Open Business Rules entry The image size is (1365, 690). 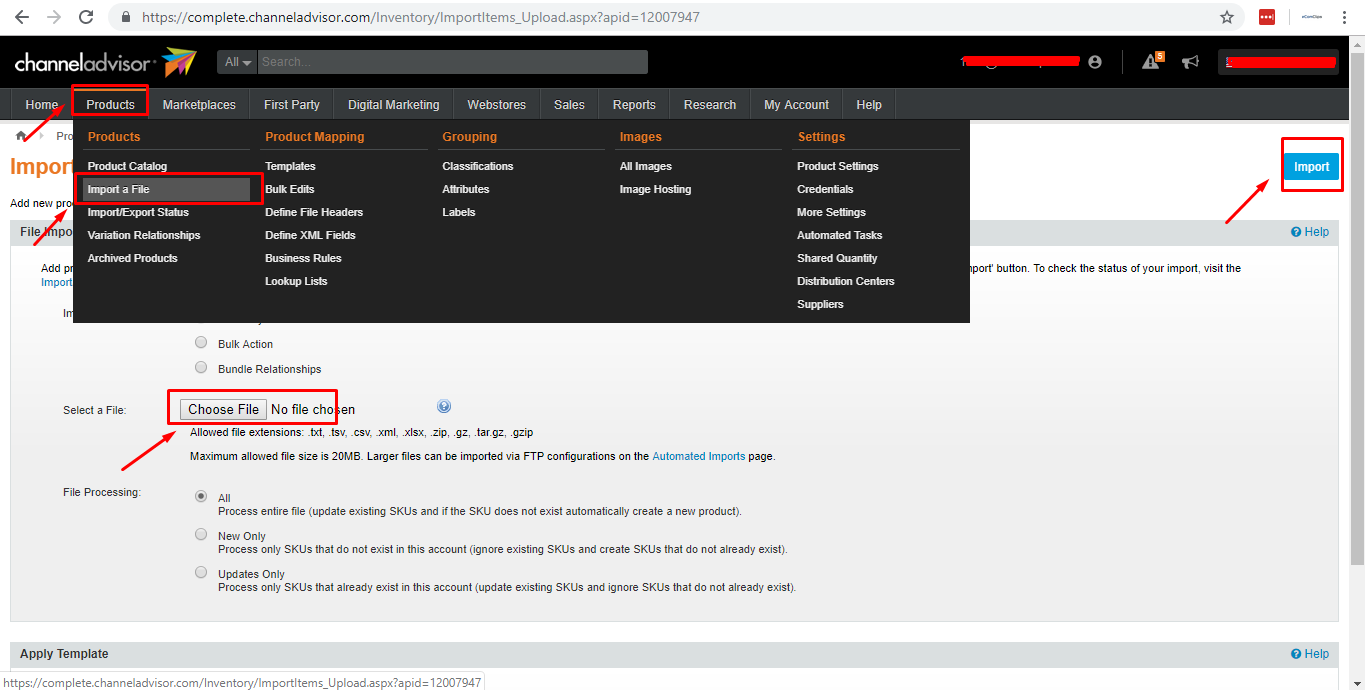click(303, 258)
